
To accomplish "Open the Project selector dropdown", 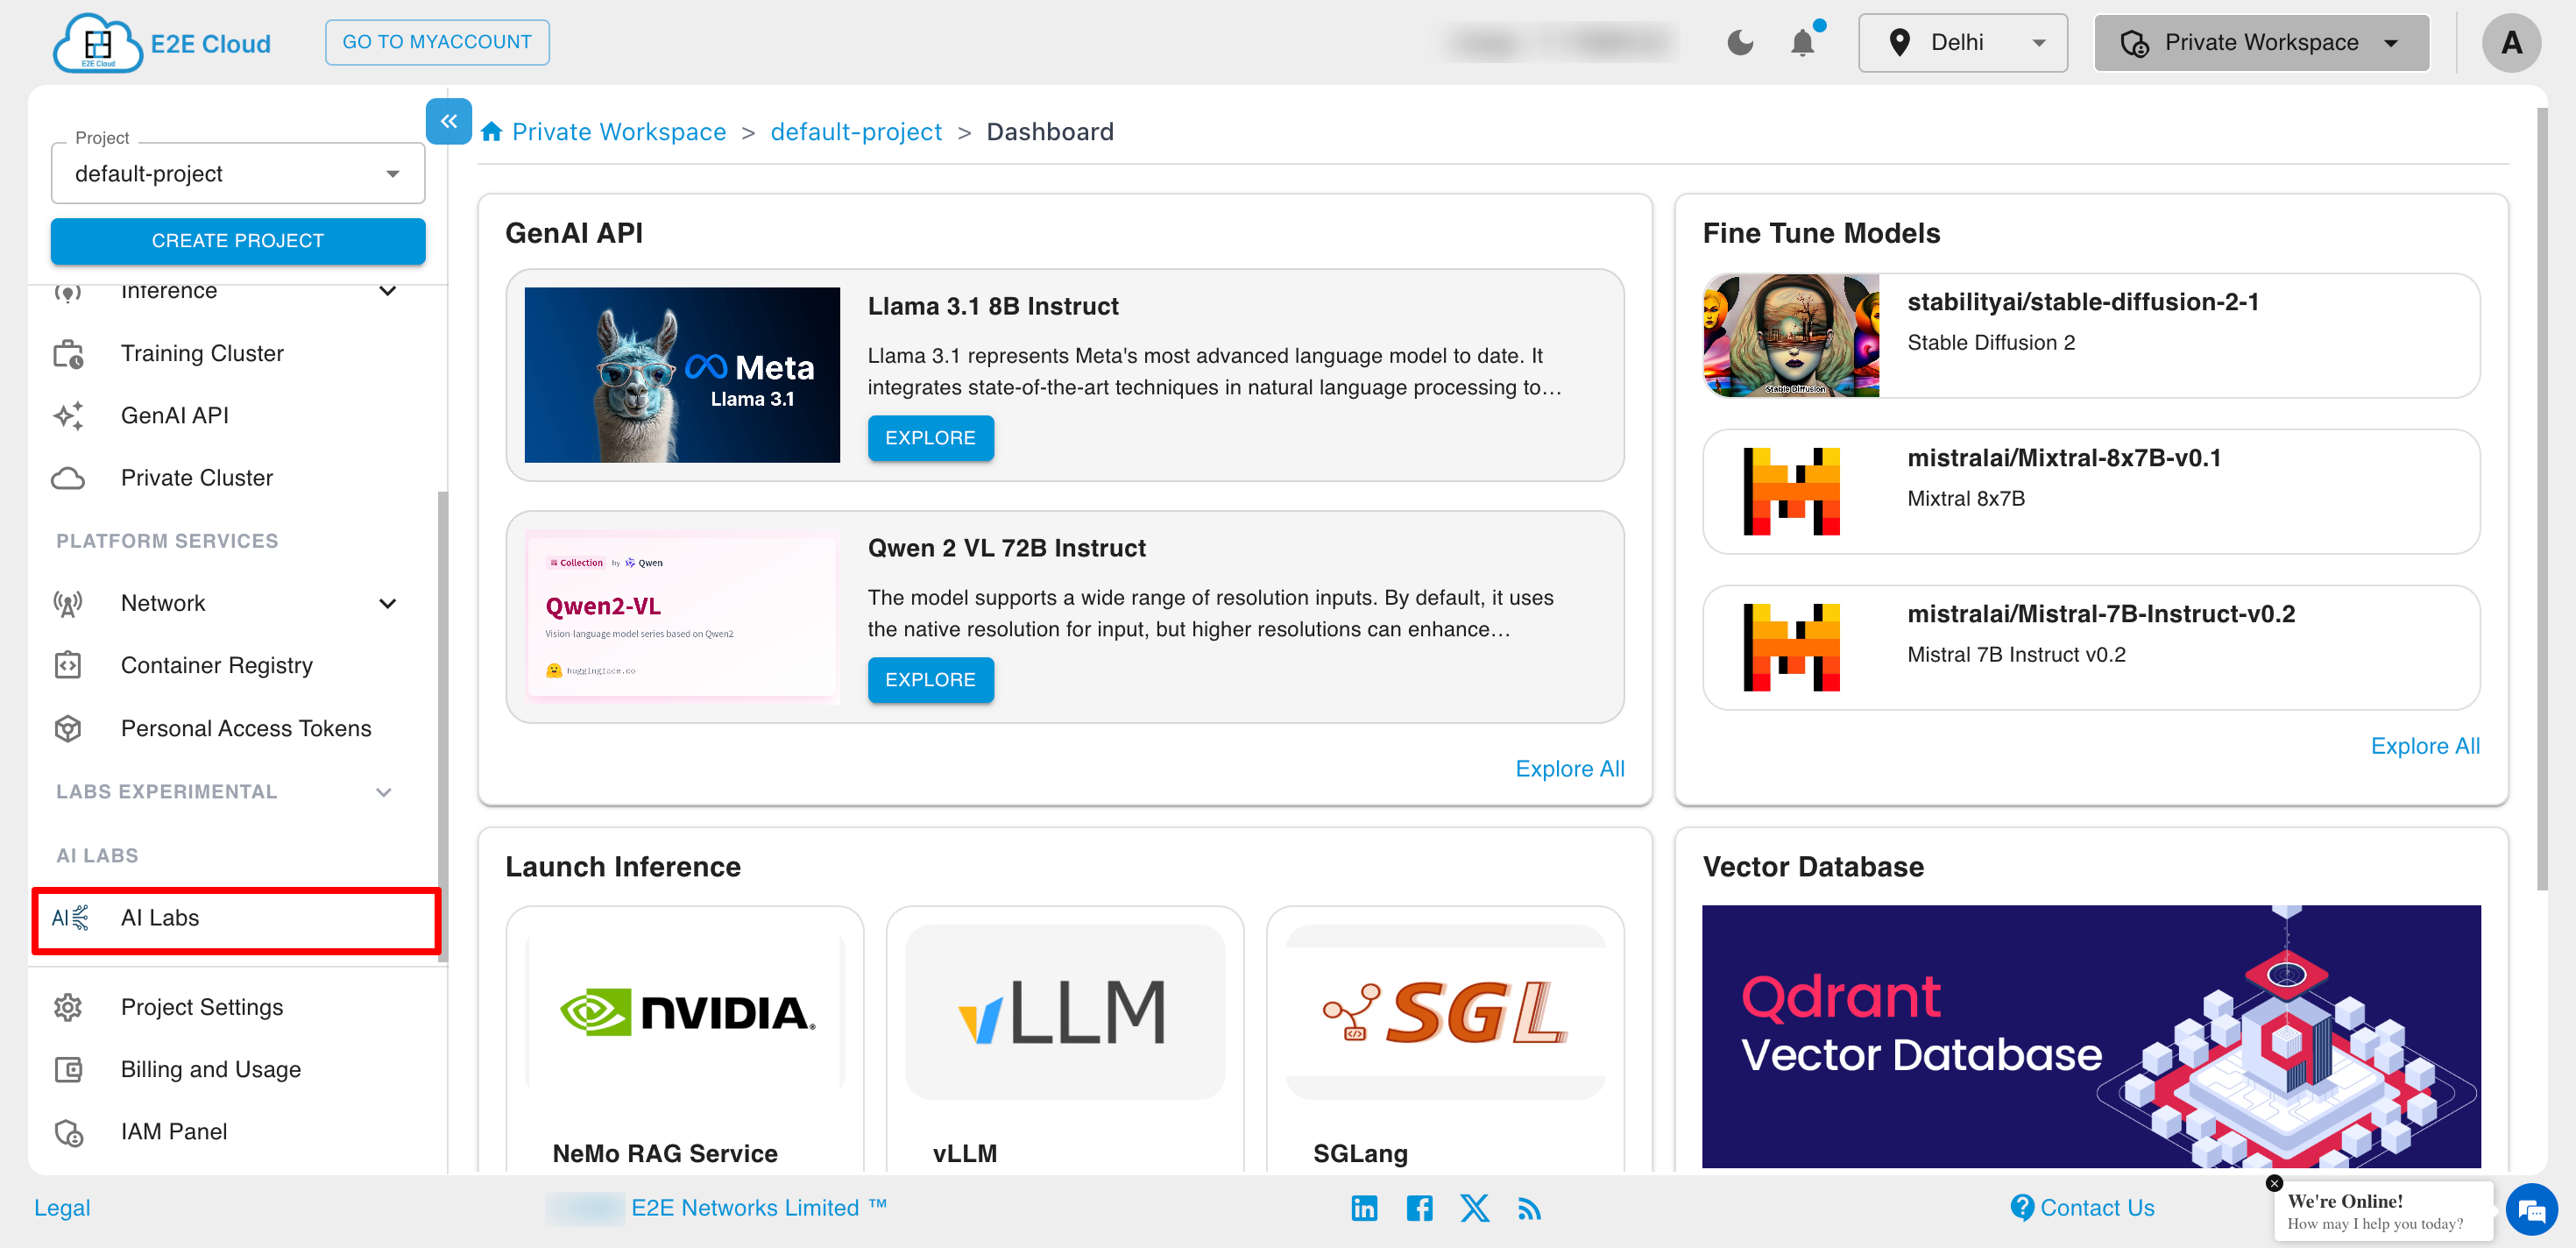I will (x=238, y=173).
